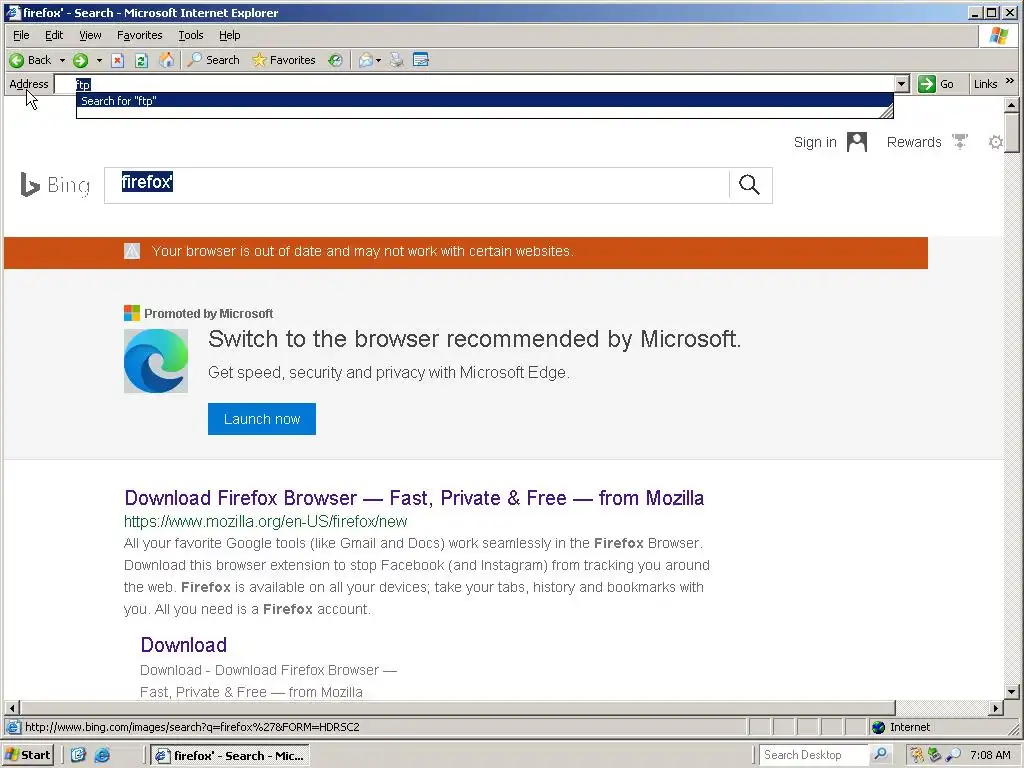
Task: Open the Search pane from the toolbar
Action: [214, 60]
